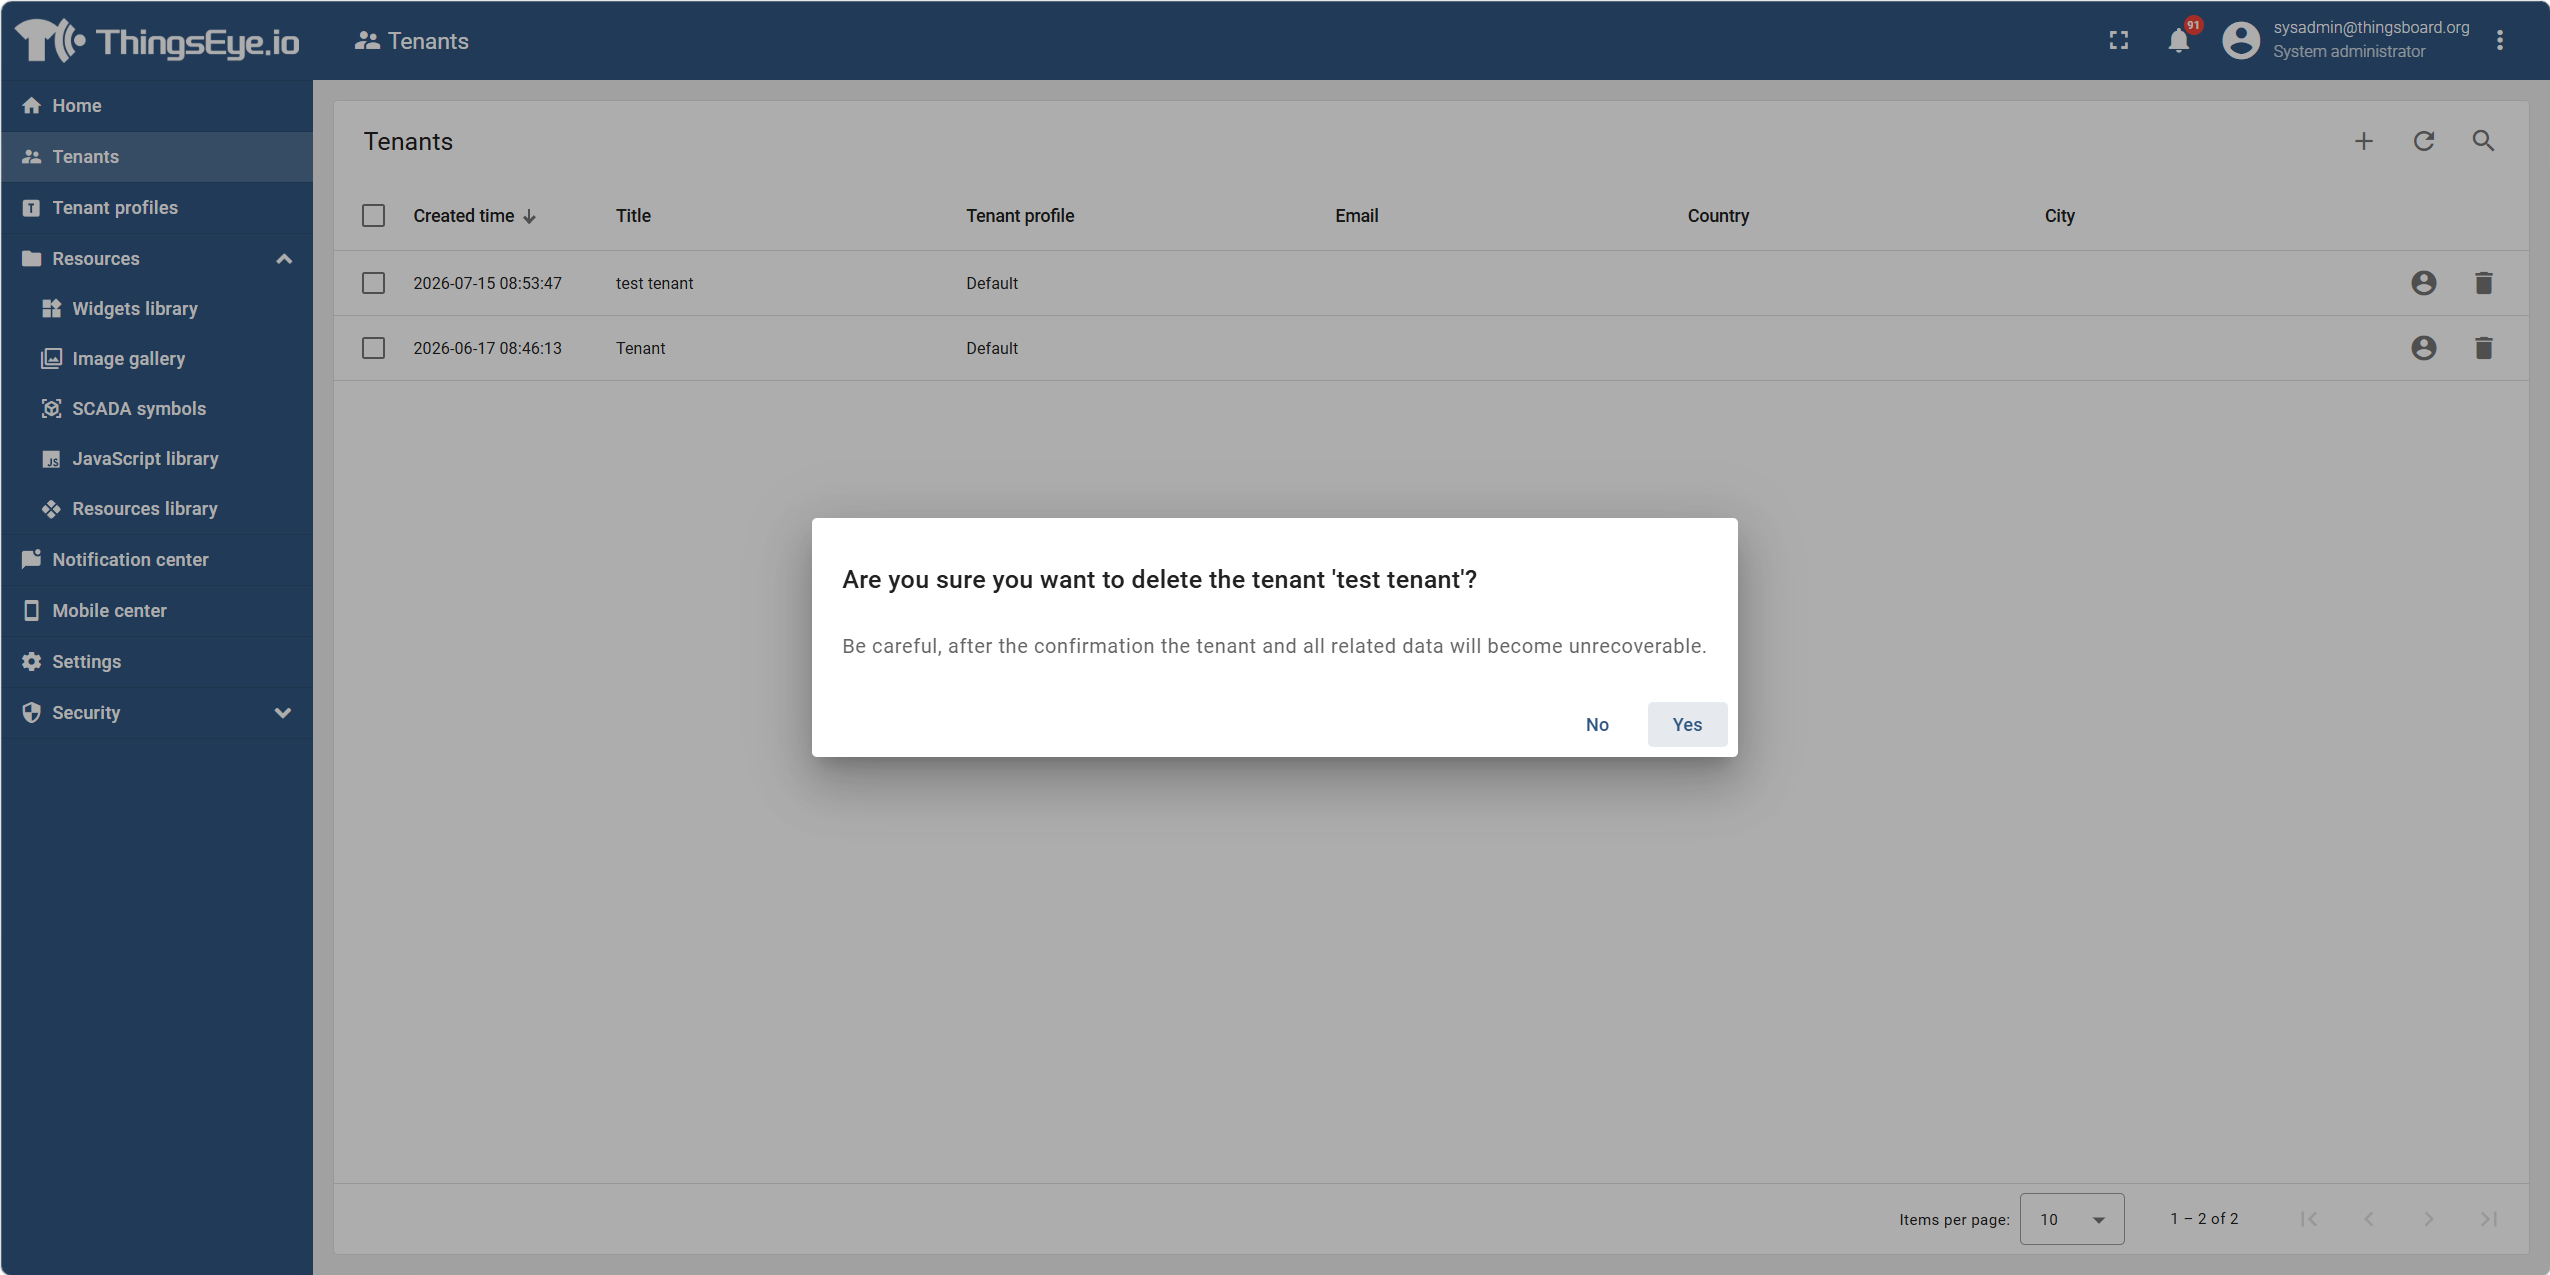This screenshot has width=2550, height=1275.
Task: Open Notification center
Action: pos(157,559)
